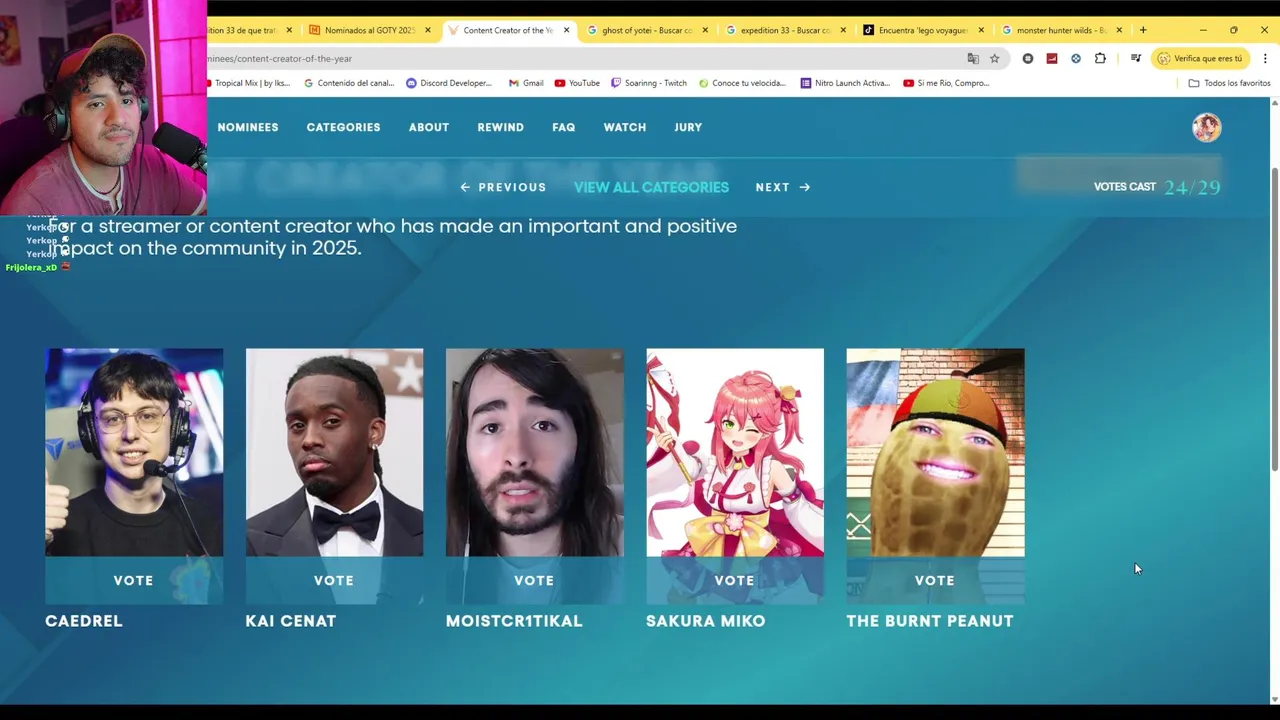The height and width of the screenshot is (720, 1280).
Task: Open the Todos los favoritos folder
Action: click(x=1229, y=83)
